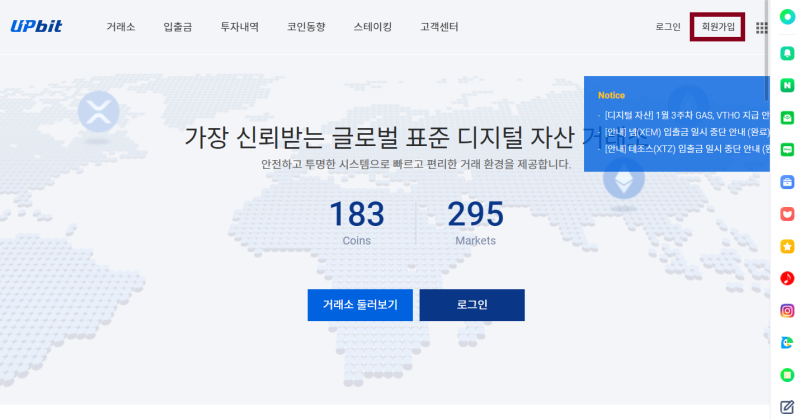This screenshot has width=800, height=419.
Task: Open the GAS, VTHO 지급 notice
Action: 687,115
